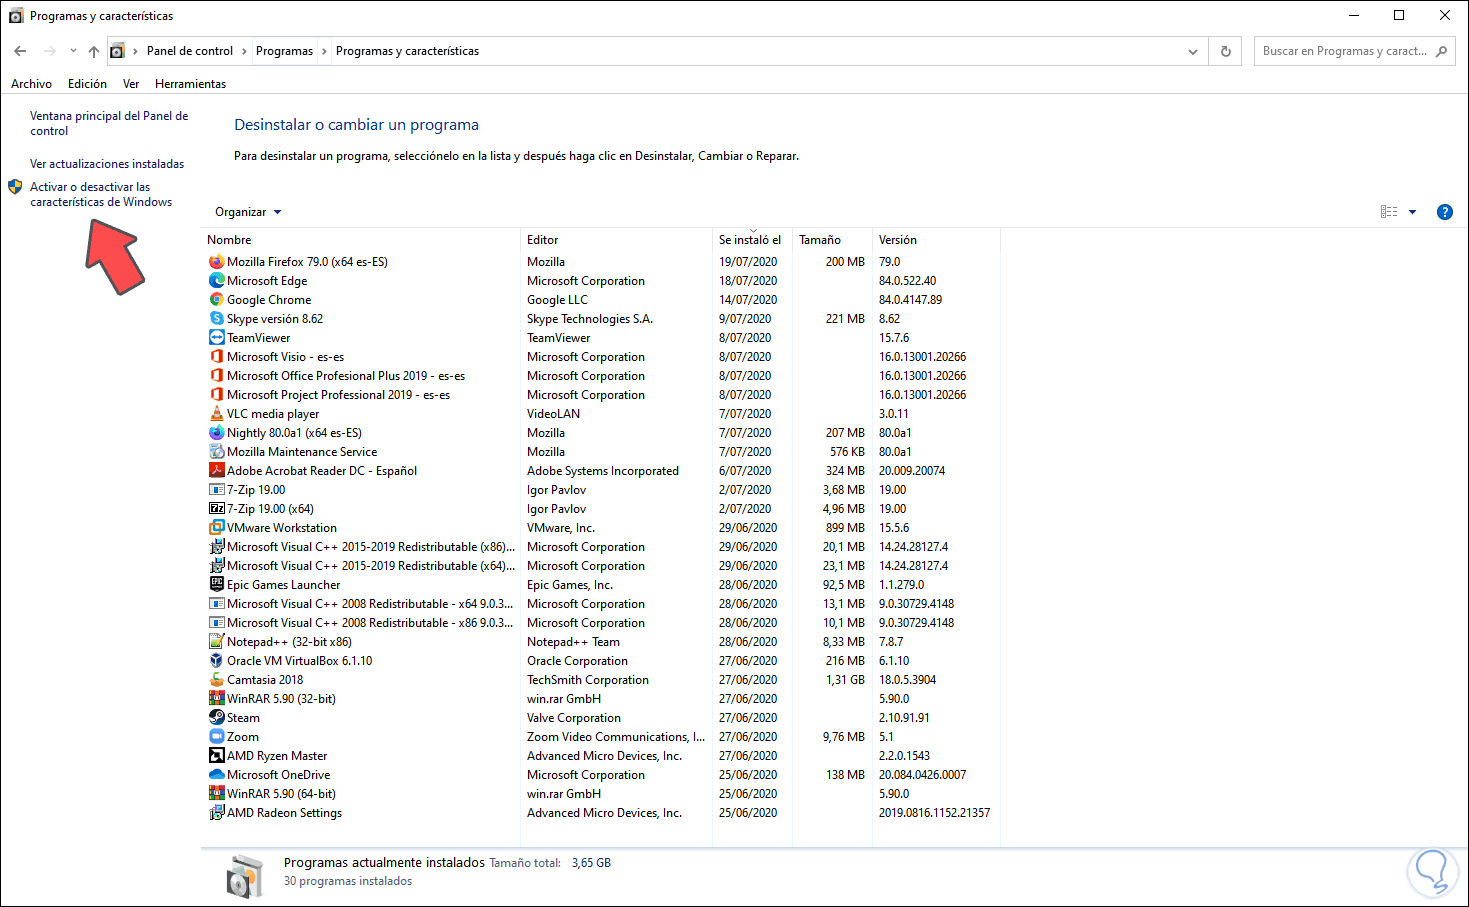Open the Organizar dropdown menu
Viewport: 1469px width, 907px height.
pyautogui.click(x=248, y=212)
